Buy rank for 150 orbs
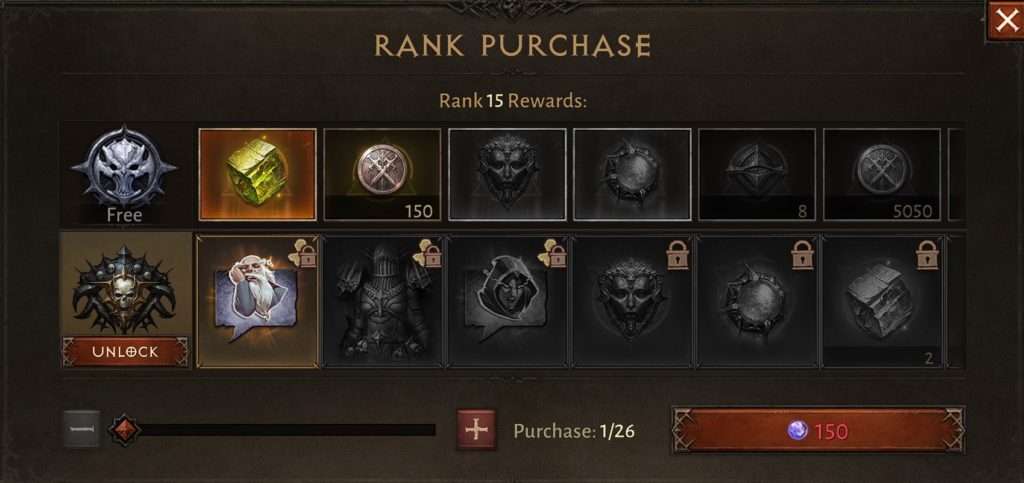The width and height of the screenshot is (1024, 483). (x=818, y=430)
